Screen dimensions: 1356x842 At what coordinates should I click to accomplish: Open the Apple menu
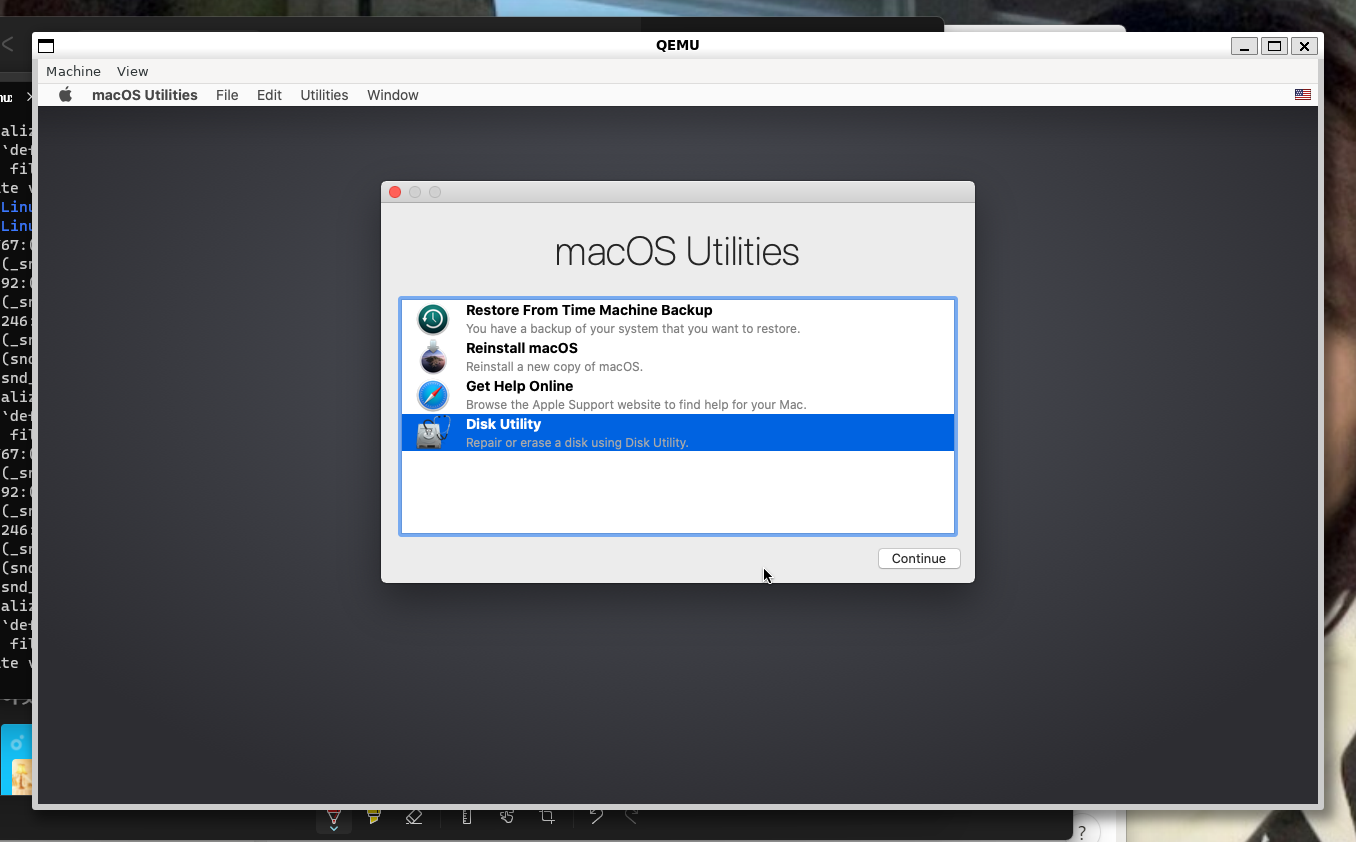tap(66, 95)
